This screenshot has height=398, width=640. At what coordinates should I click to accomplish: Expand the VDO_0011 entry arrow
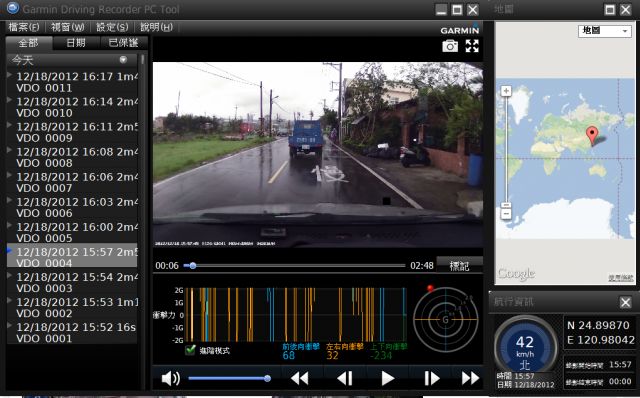[x=9, y=74]
